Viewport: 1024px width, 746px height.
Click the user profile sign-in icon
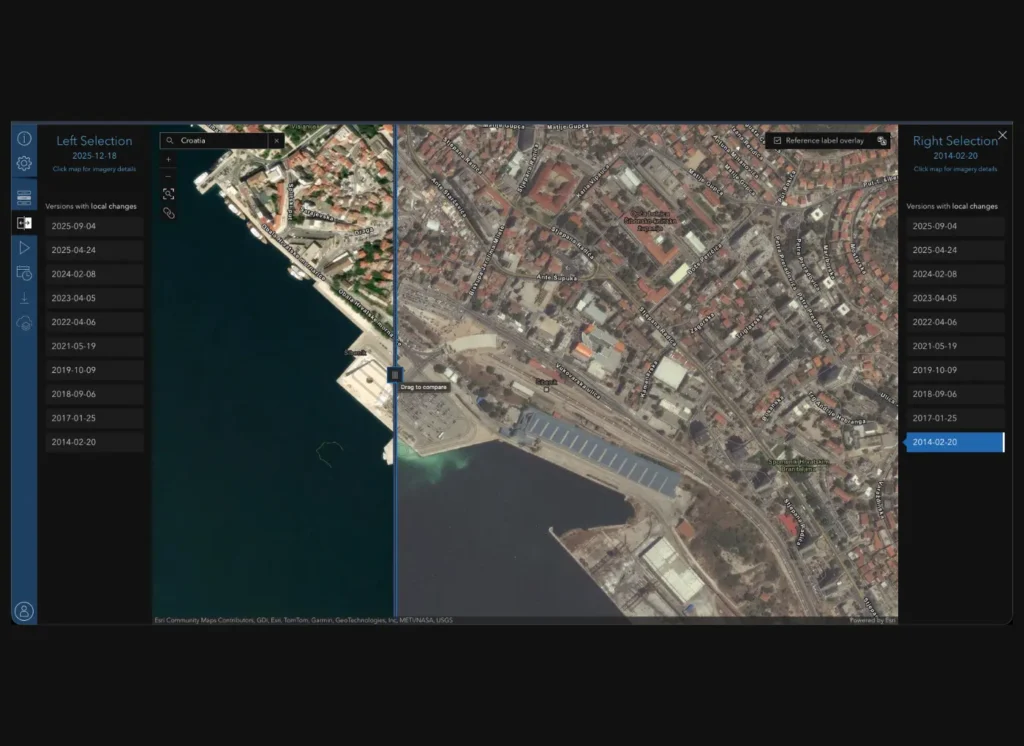point(24,611)
